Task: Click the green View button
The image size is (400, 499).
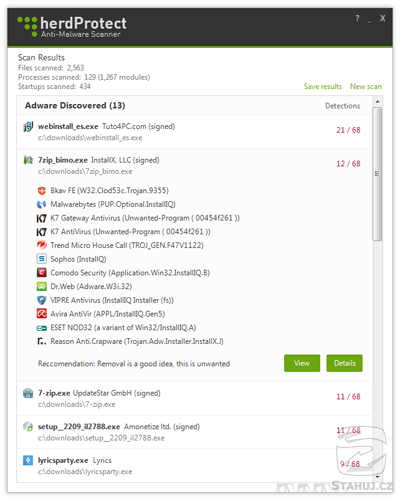Action: 302,363
